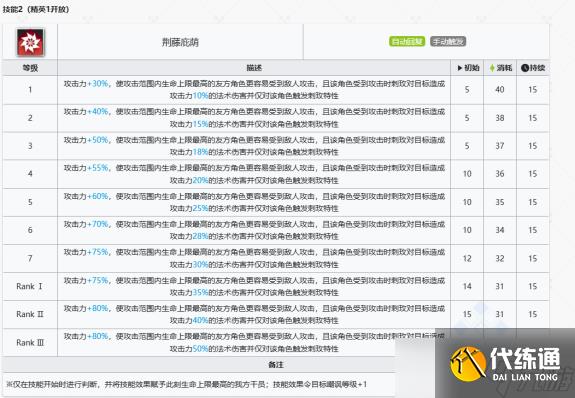The width and height of the screenshot is (575, 398).
Task: Click the 技能2（精英1开放）heading
Action: point(36,9)
